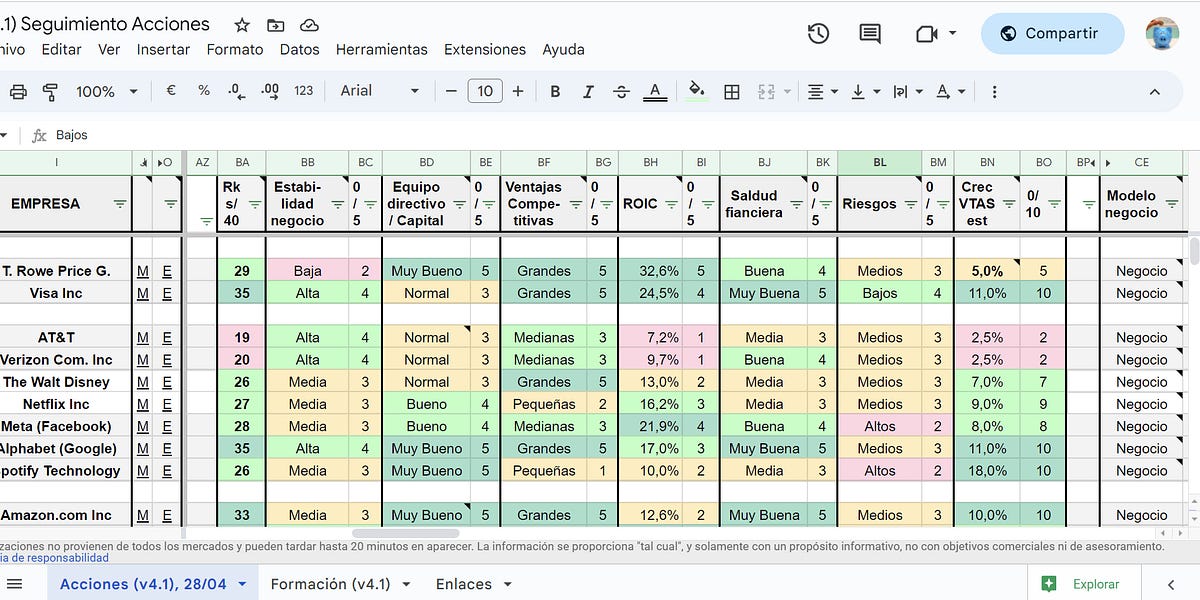Toggle Italic formatting
Image resolution: width=1200 pixels, height=600 pixels.
(587, 90)
